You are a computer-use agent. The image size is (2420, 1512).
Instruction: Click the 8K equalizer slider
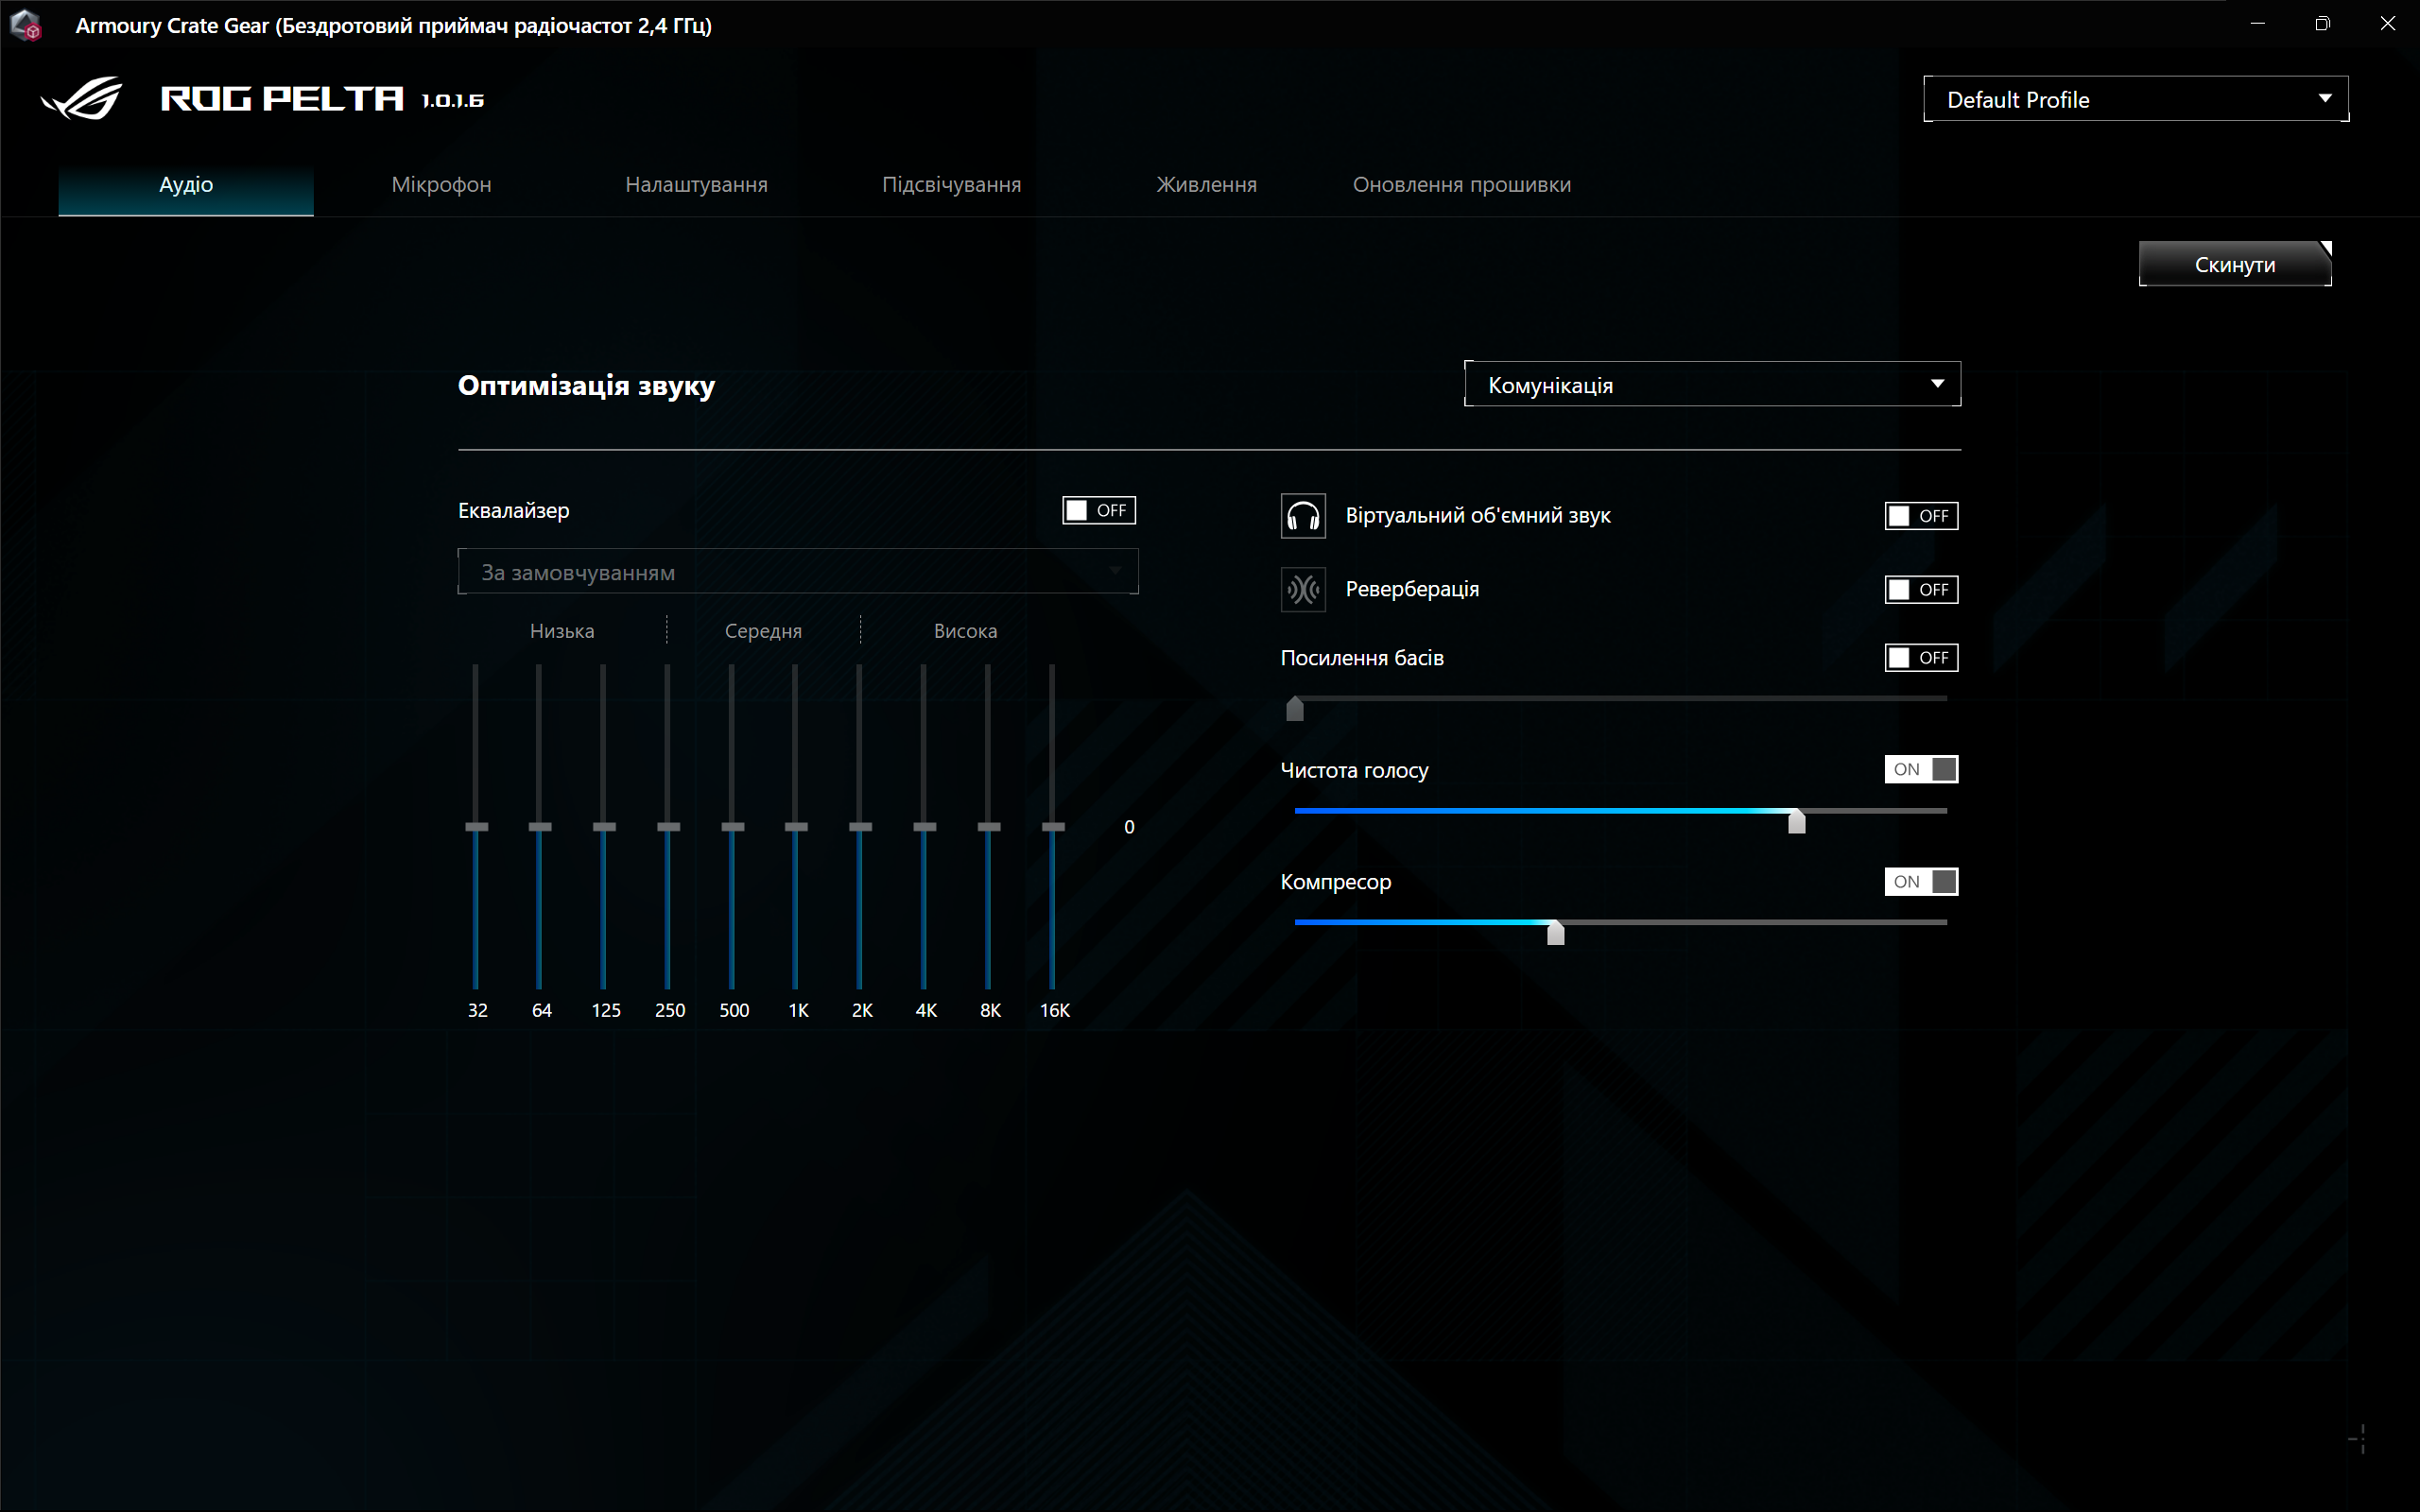(989, 827)
